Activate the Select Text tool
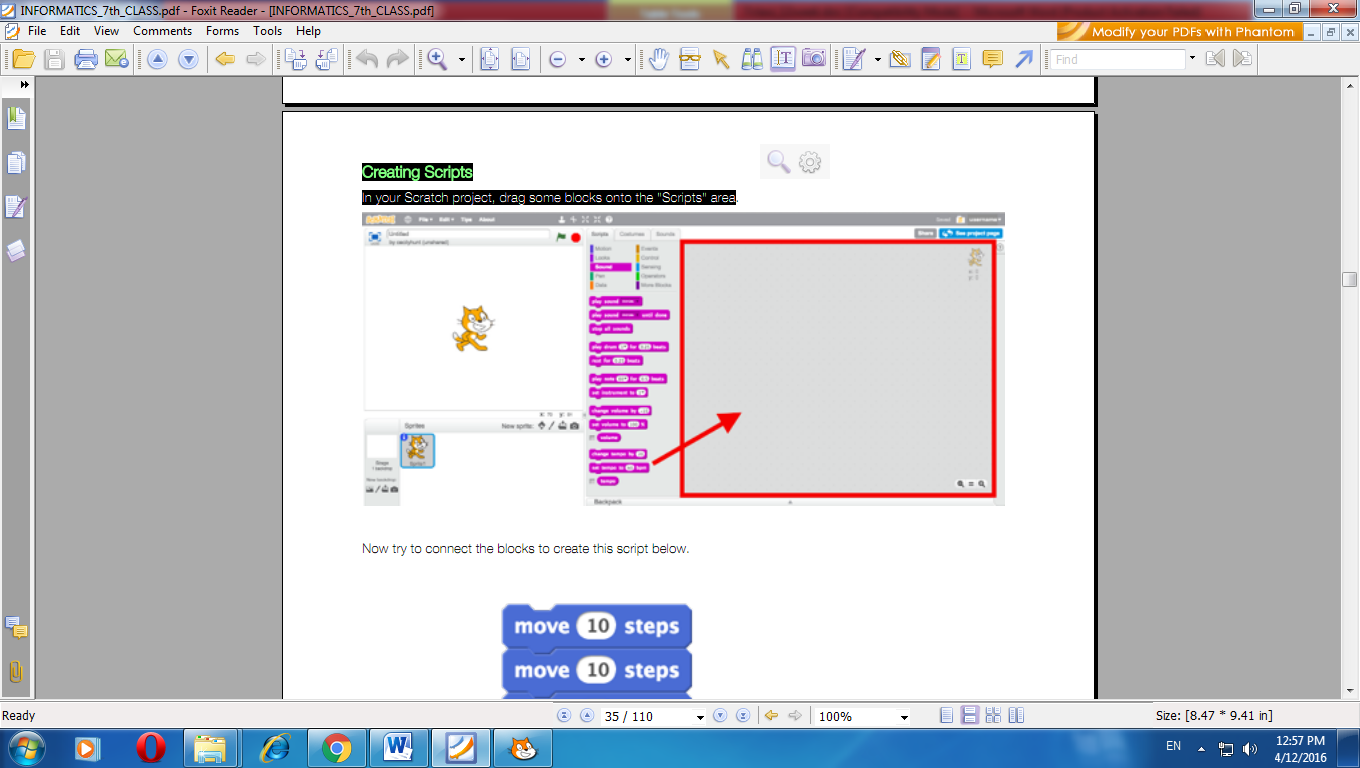Image resolution: width=1360 pixels, height=768 pixels. [x=783, y=59]
